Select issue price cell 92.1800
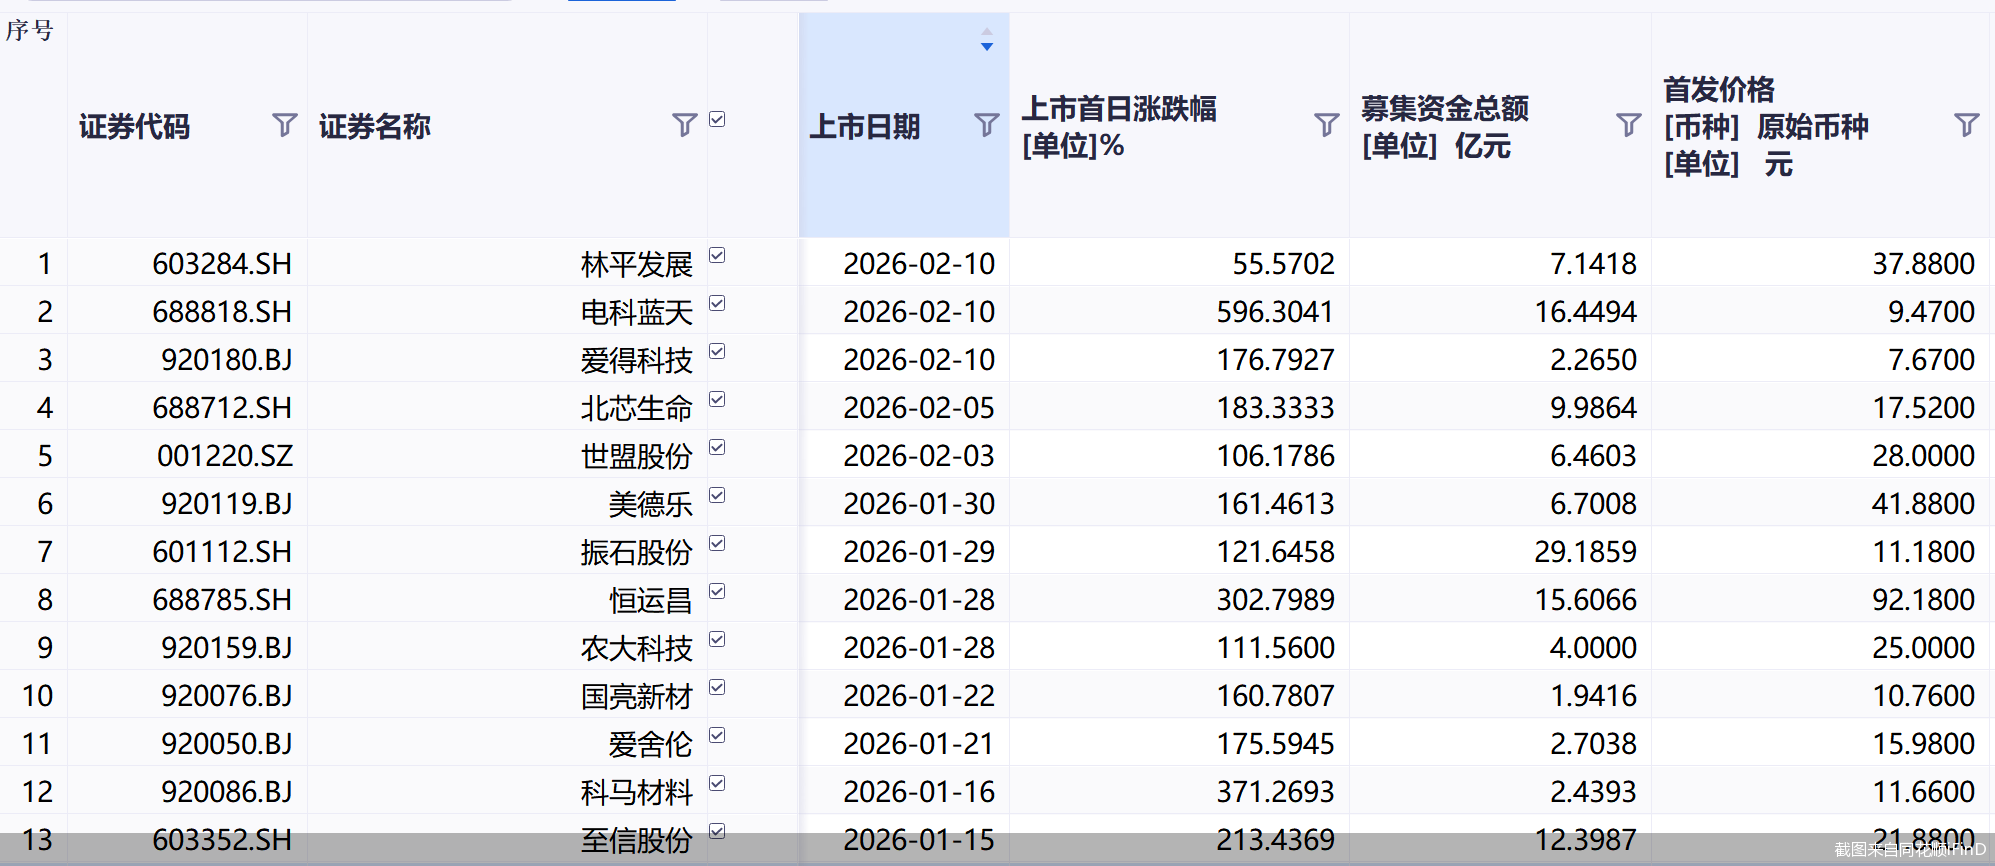The width and height of the screenshot is (1995, 866). [1923, 600]
